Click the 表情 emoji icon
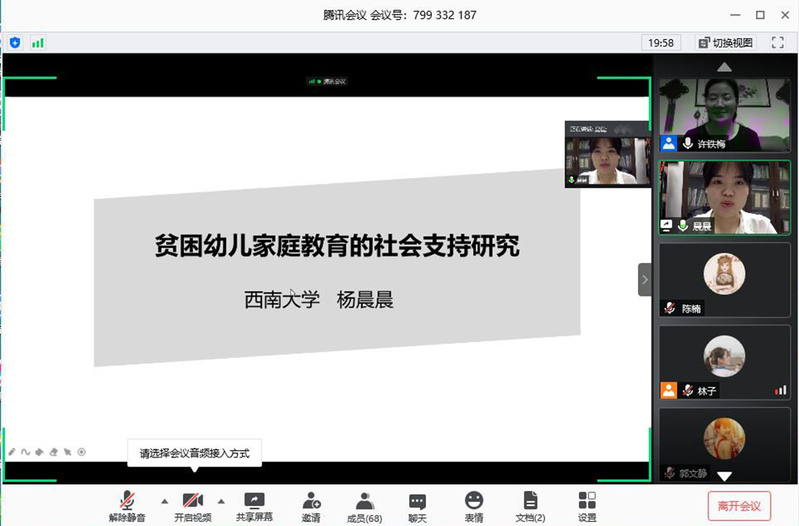The image size is (799, 526). coord(473,500)
